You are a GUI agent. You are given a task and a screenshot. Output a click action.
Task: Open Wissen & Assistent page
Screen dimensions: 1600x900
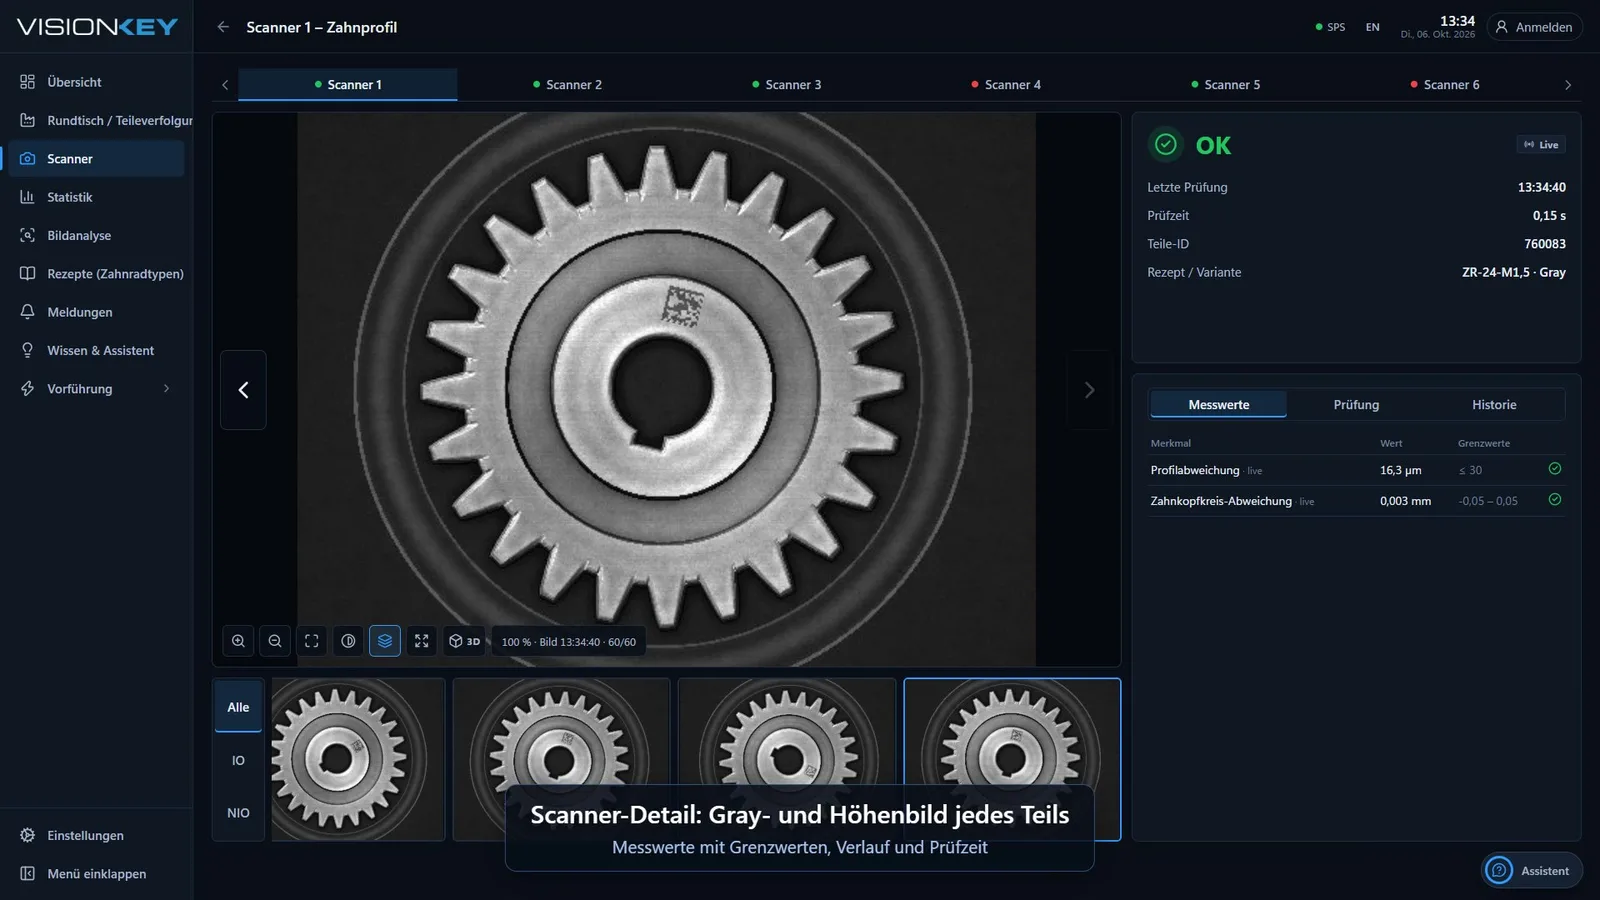coord(96,350)
